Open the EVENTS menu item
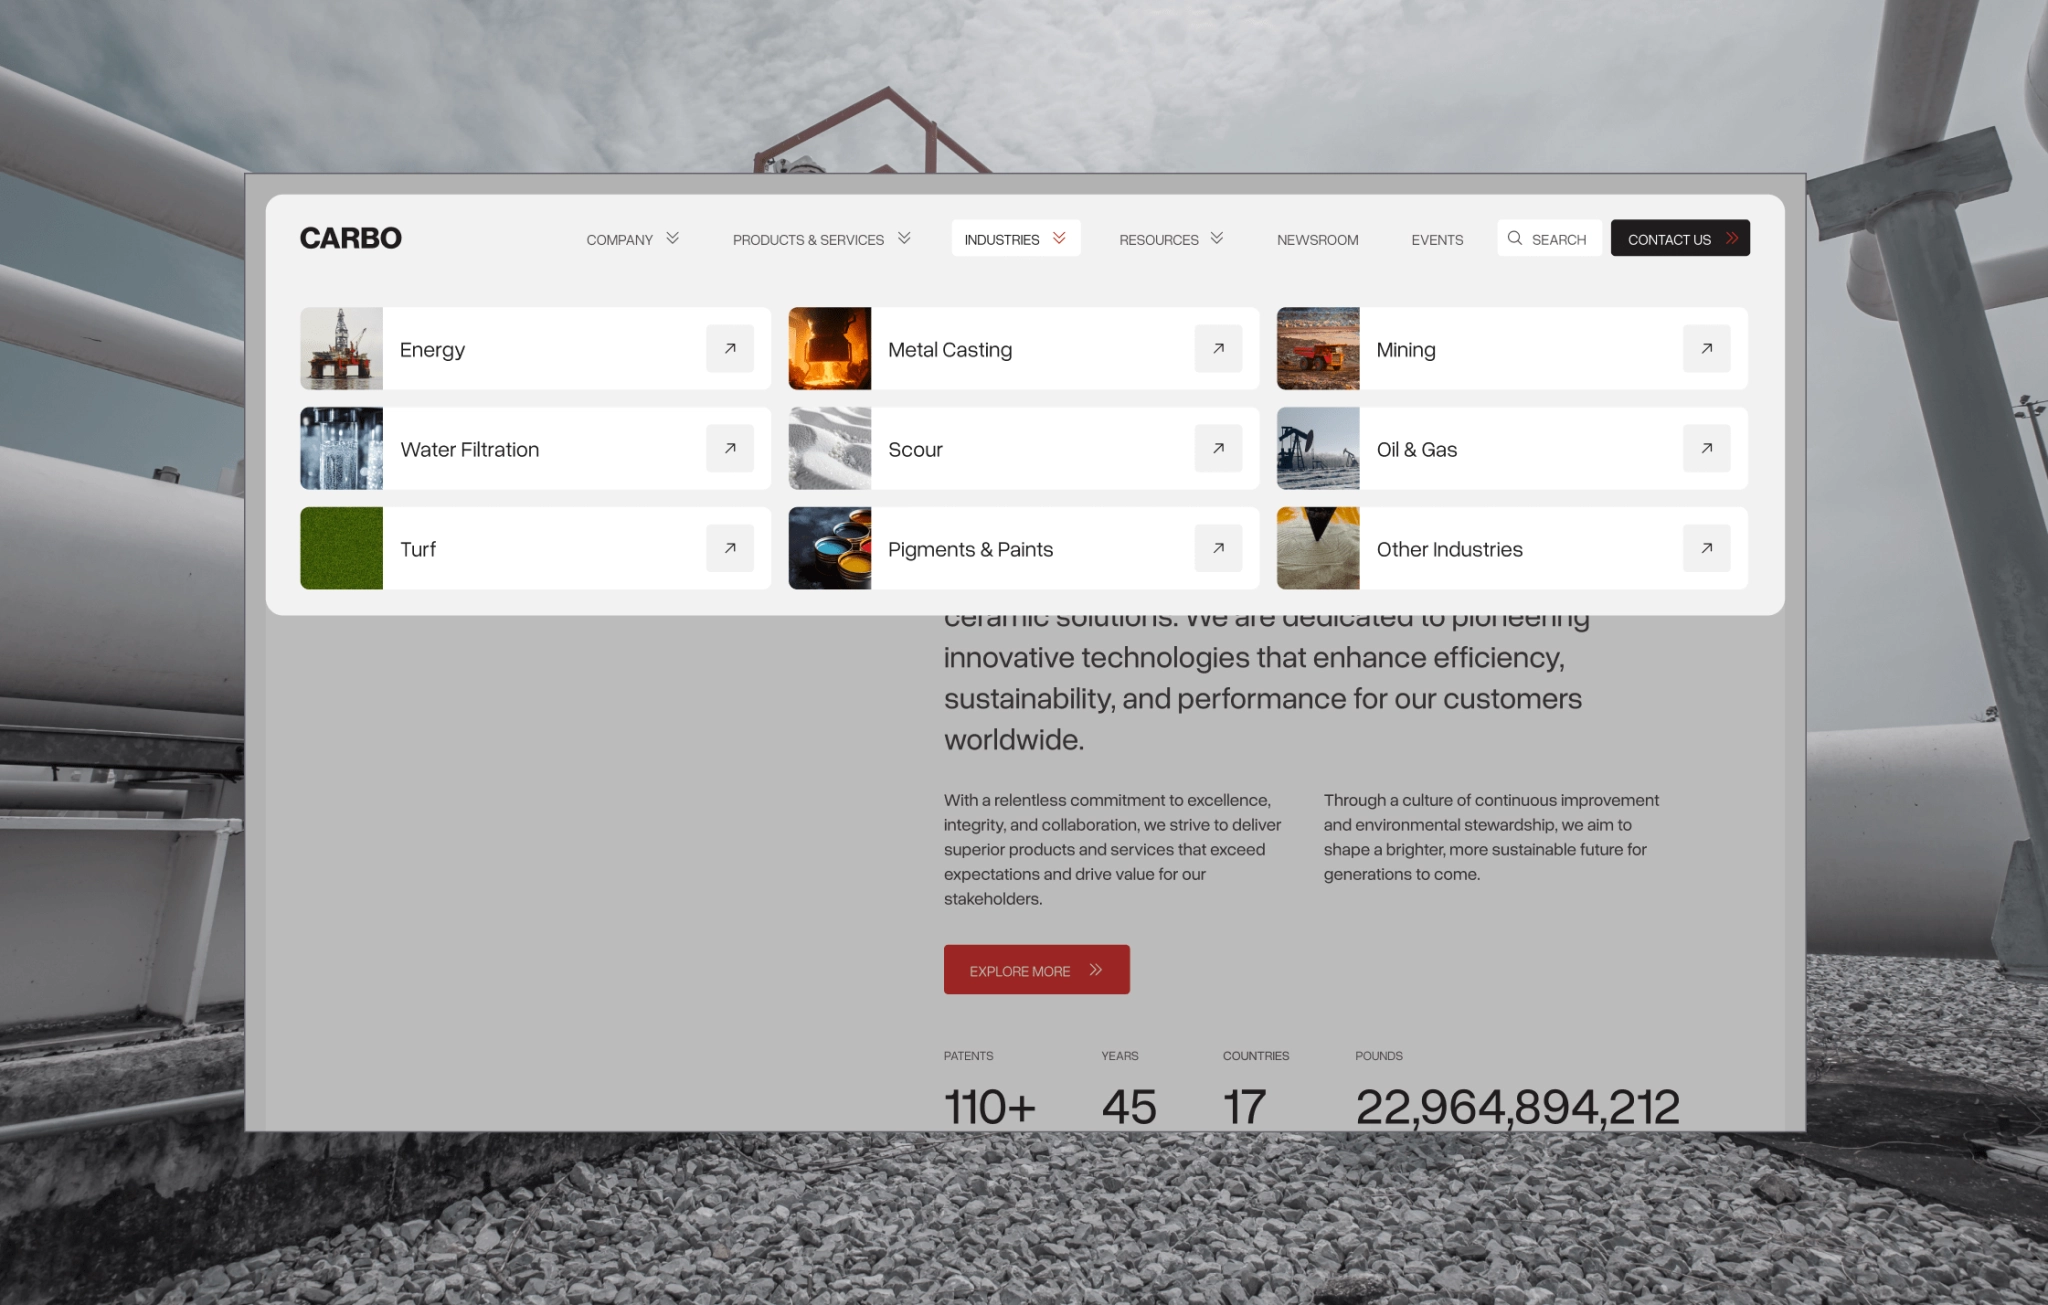 click(x=1437, y=239)
